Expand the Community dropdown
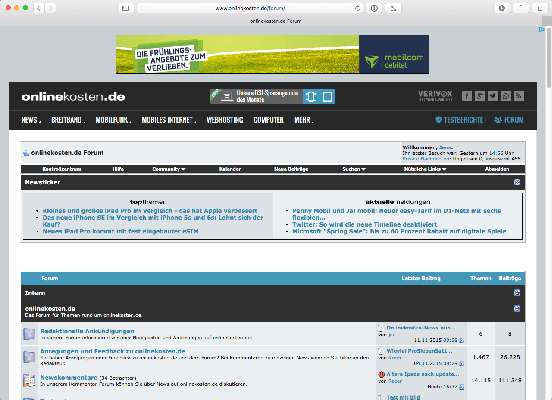Viewport: 552px width, 400px height. pos(169,169)
